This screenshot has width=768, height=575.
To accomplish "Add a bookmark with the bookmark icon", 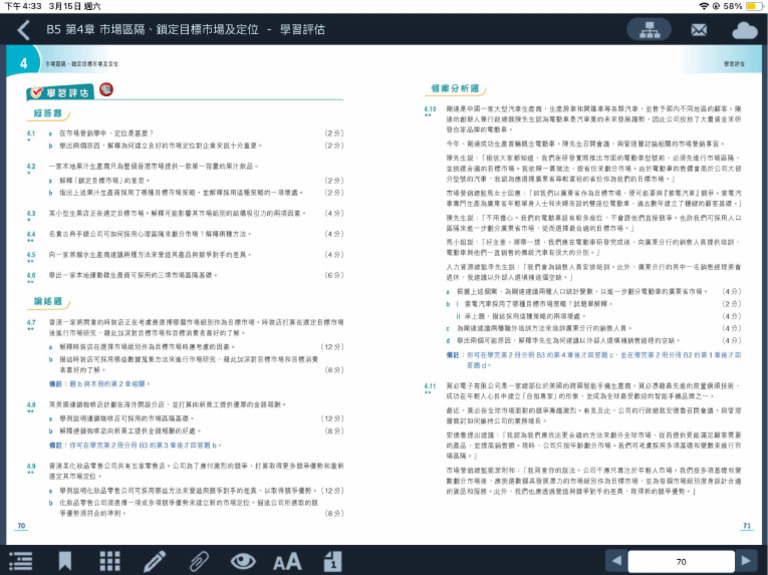I will point(65,561).
